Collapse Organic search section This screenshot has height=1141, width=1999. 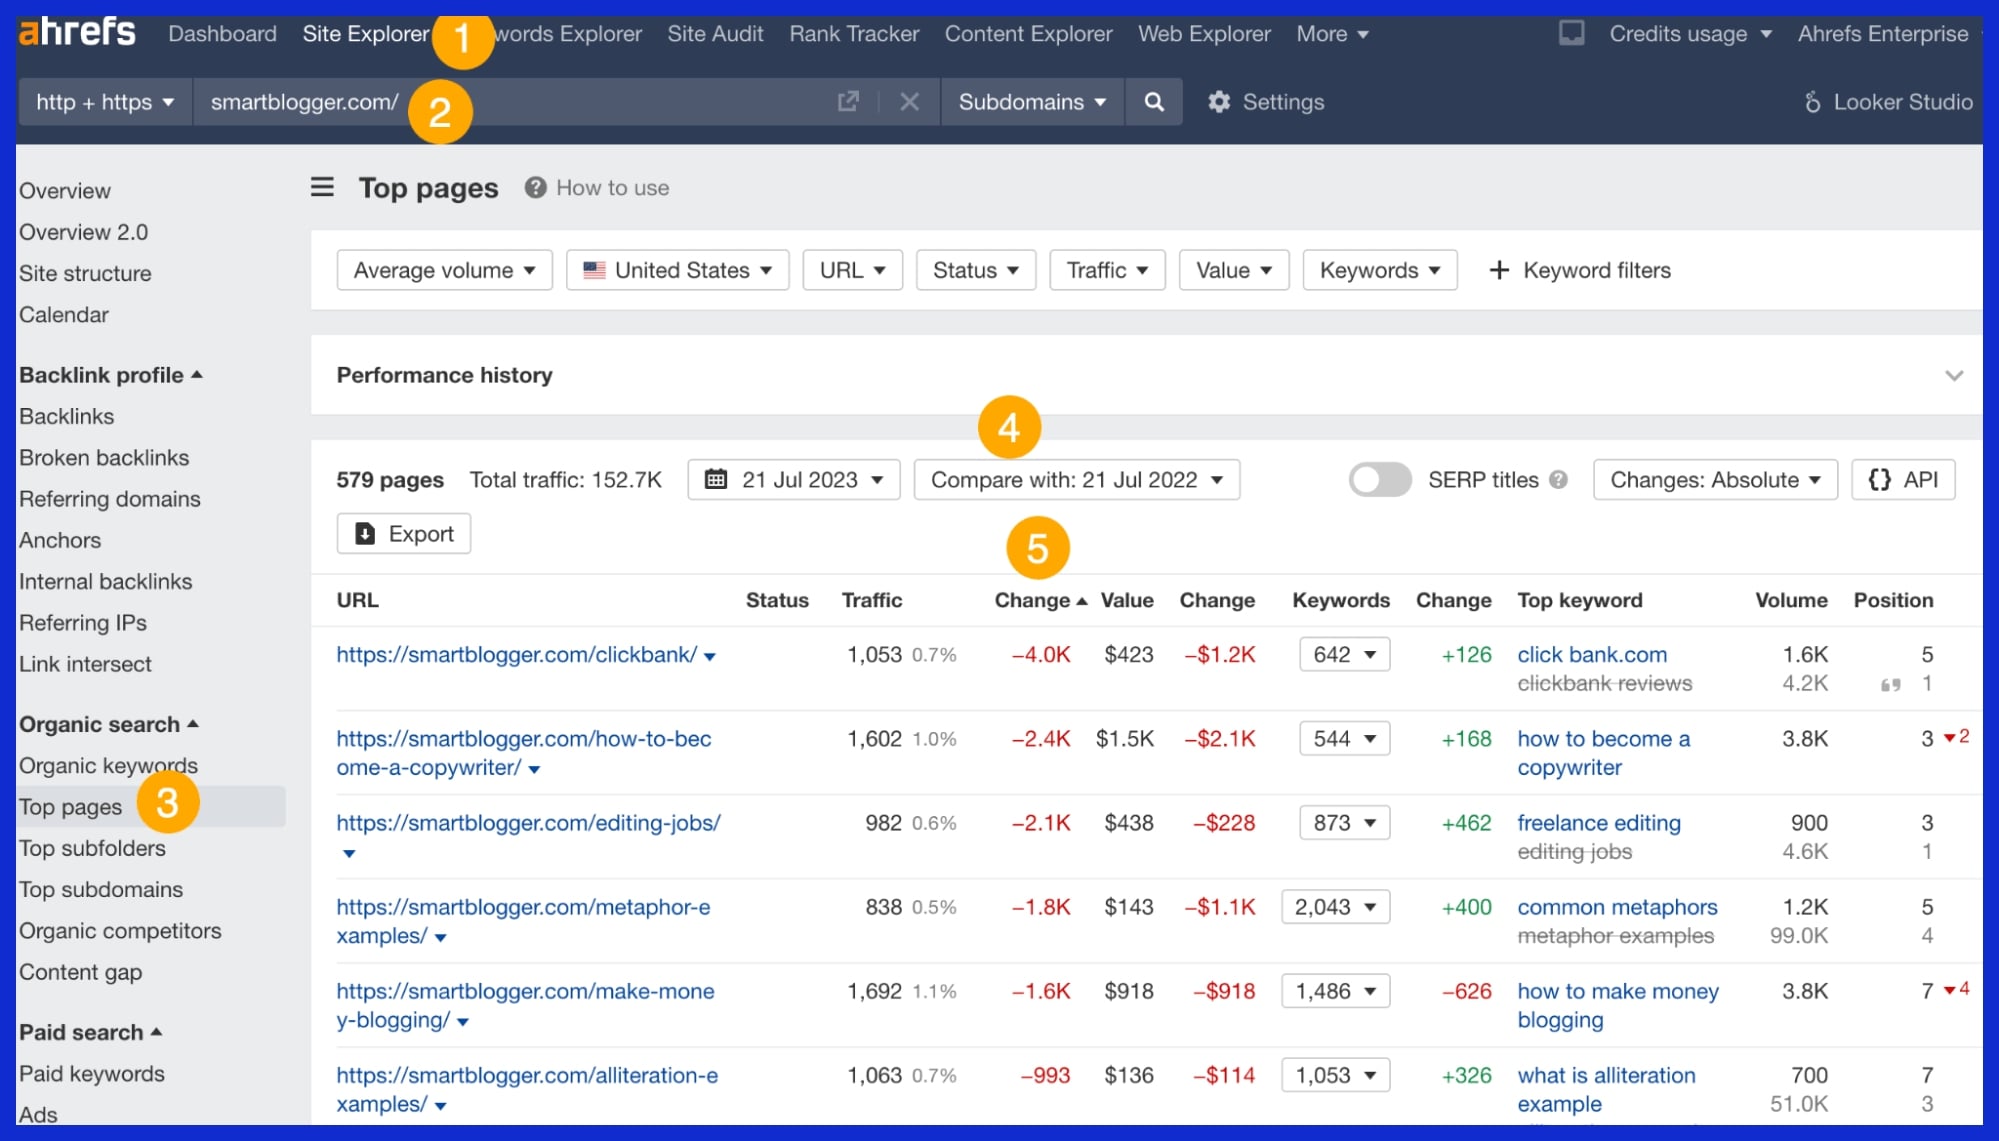[x=109, y=724]
